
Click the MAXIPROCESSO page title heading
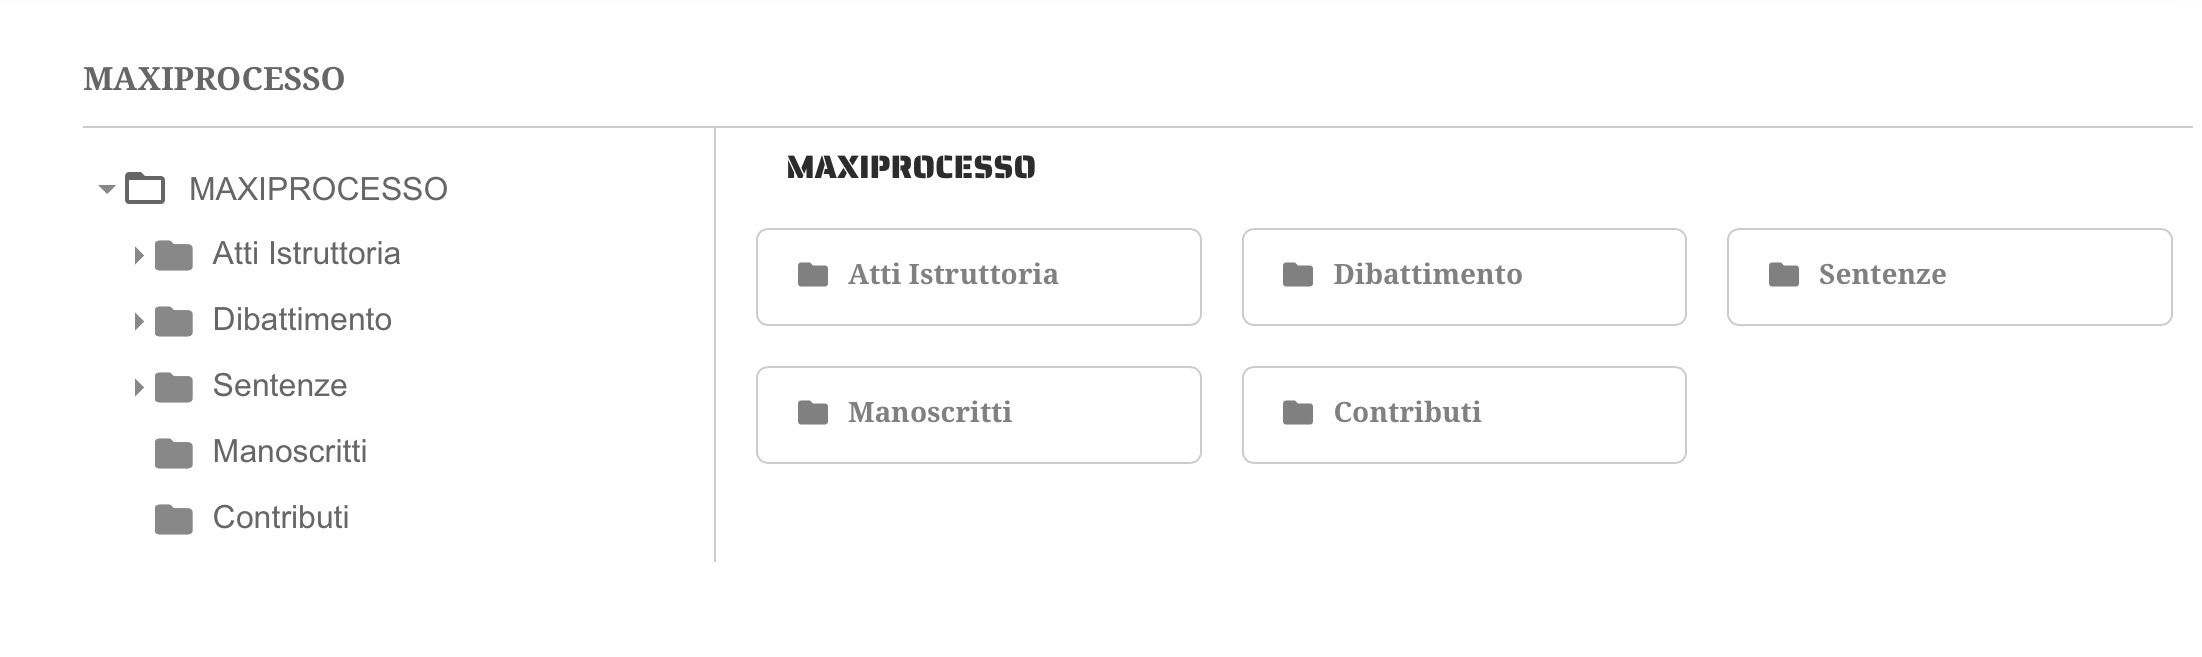214,79
